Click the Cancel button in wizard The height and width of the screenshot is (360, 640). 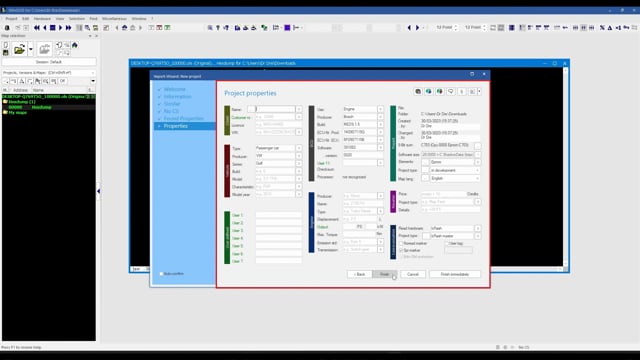point(413,274)
